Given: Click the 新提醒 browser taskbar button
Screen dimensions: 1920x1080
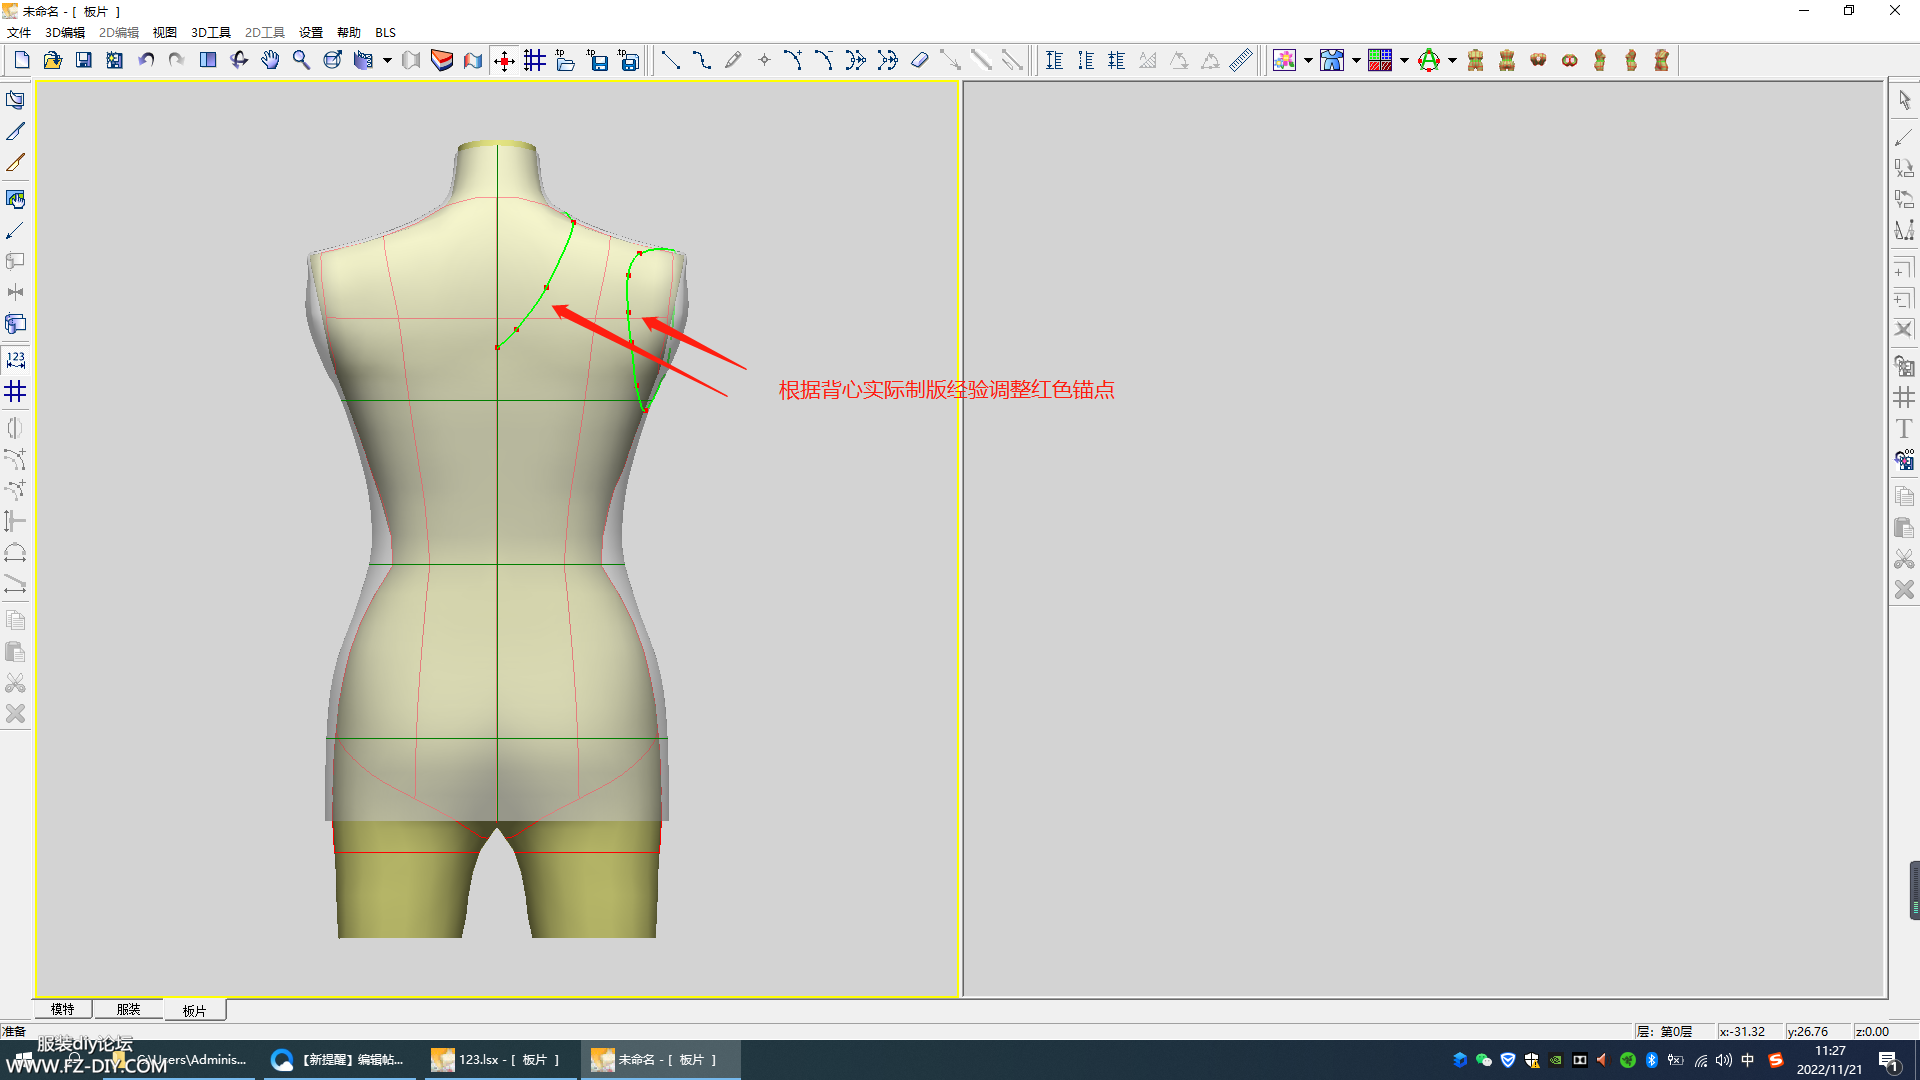Looking at the screenshot, I should 338,1060.
